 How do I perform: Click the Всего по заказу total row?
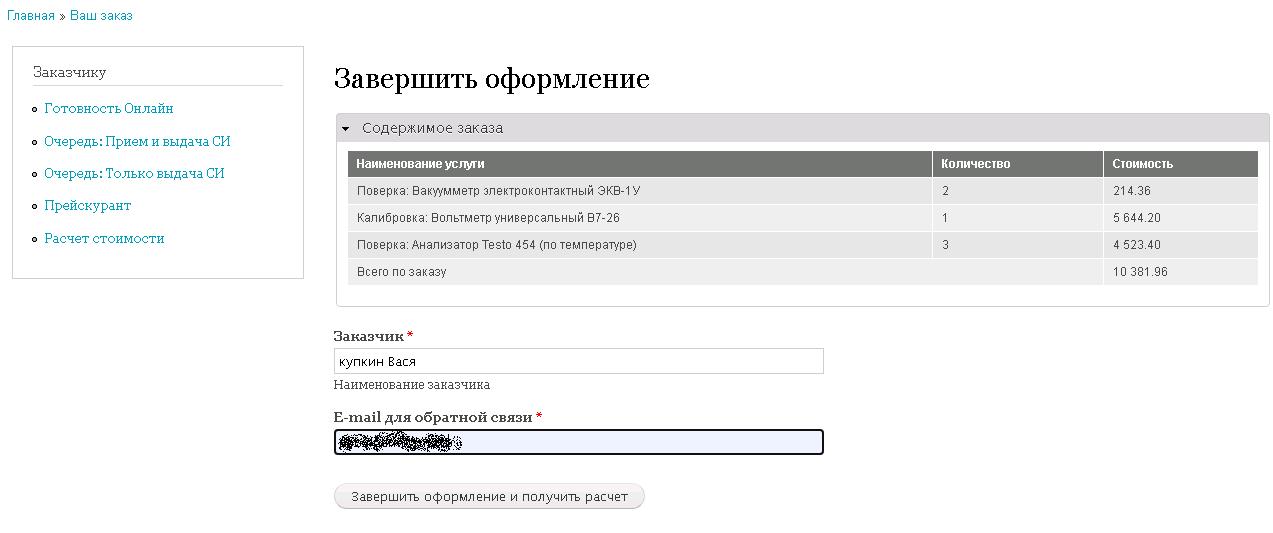[x=803, y=272]
